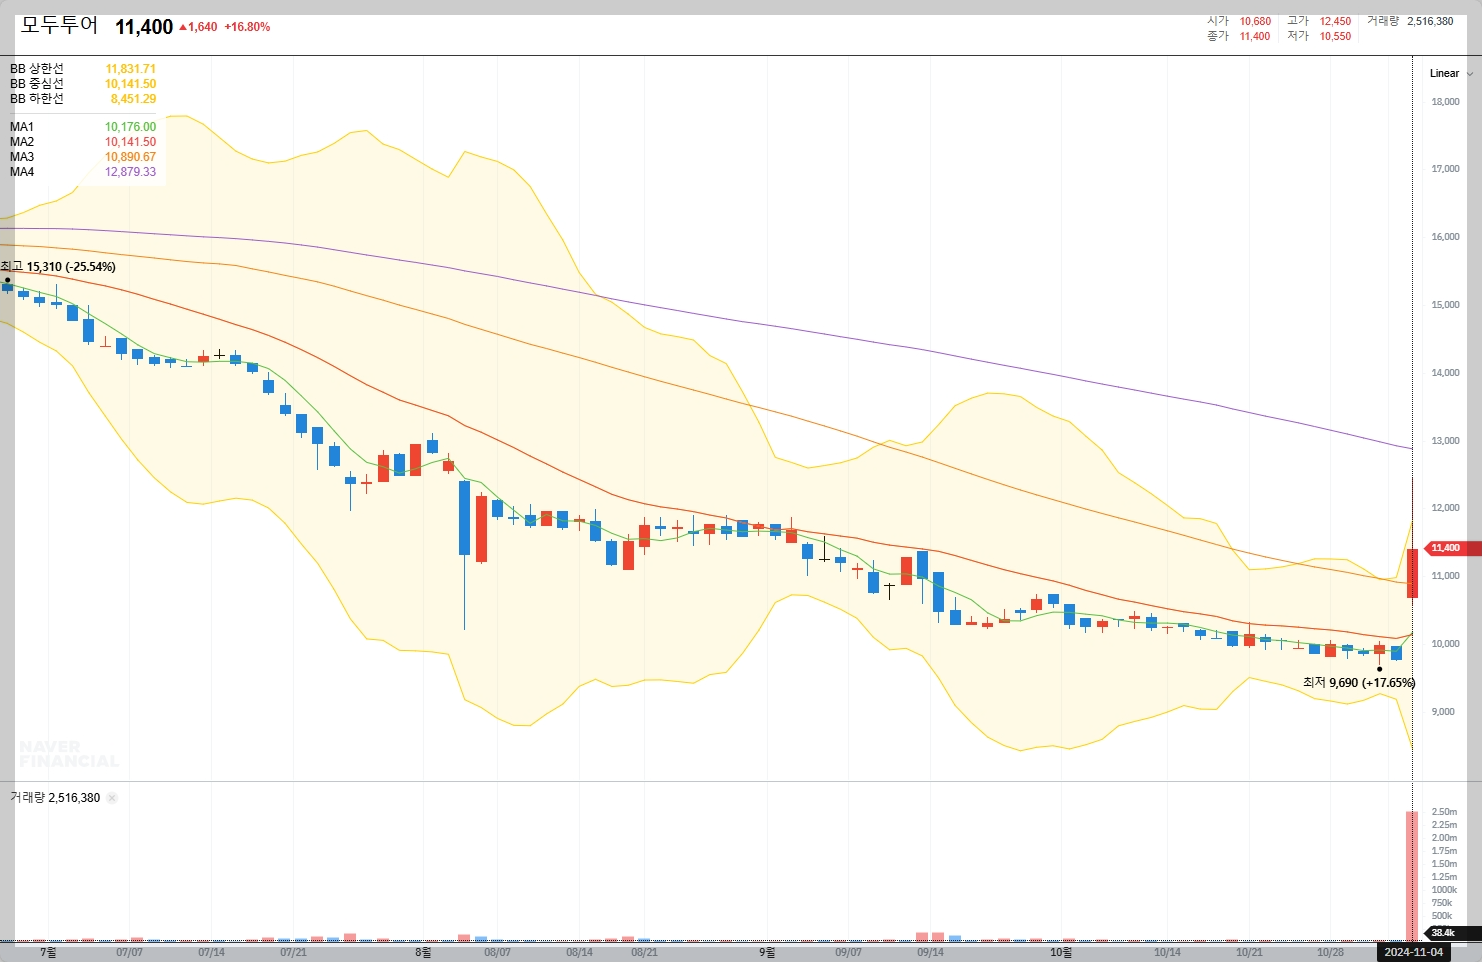Click the 08/07 date axis label
1482x962 pixels.
point(497,952)
